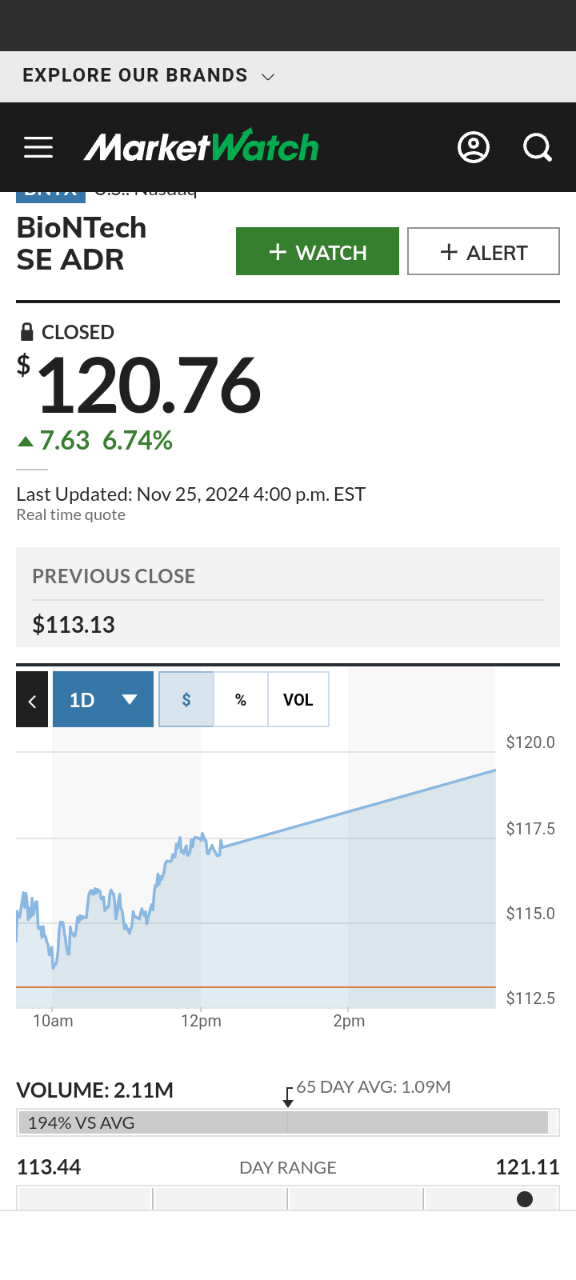Switch chart to dollar price view
Screen dimensions: 576x1280
click(x=186, y=699)
